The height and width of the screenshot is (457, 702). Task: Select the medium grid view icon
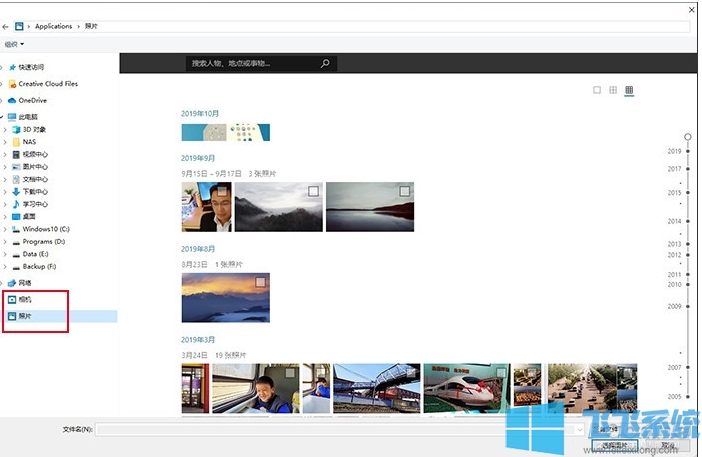pyautogui.click(x=613, y=90)
